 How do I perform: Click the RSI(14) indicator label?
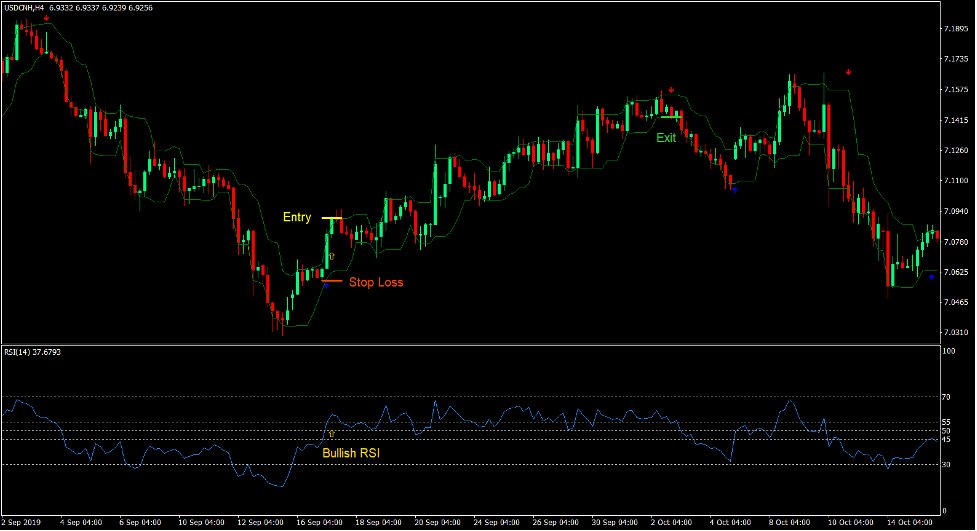(19, 352)
